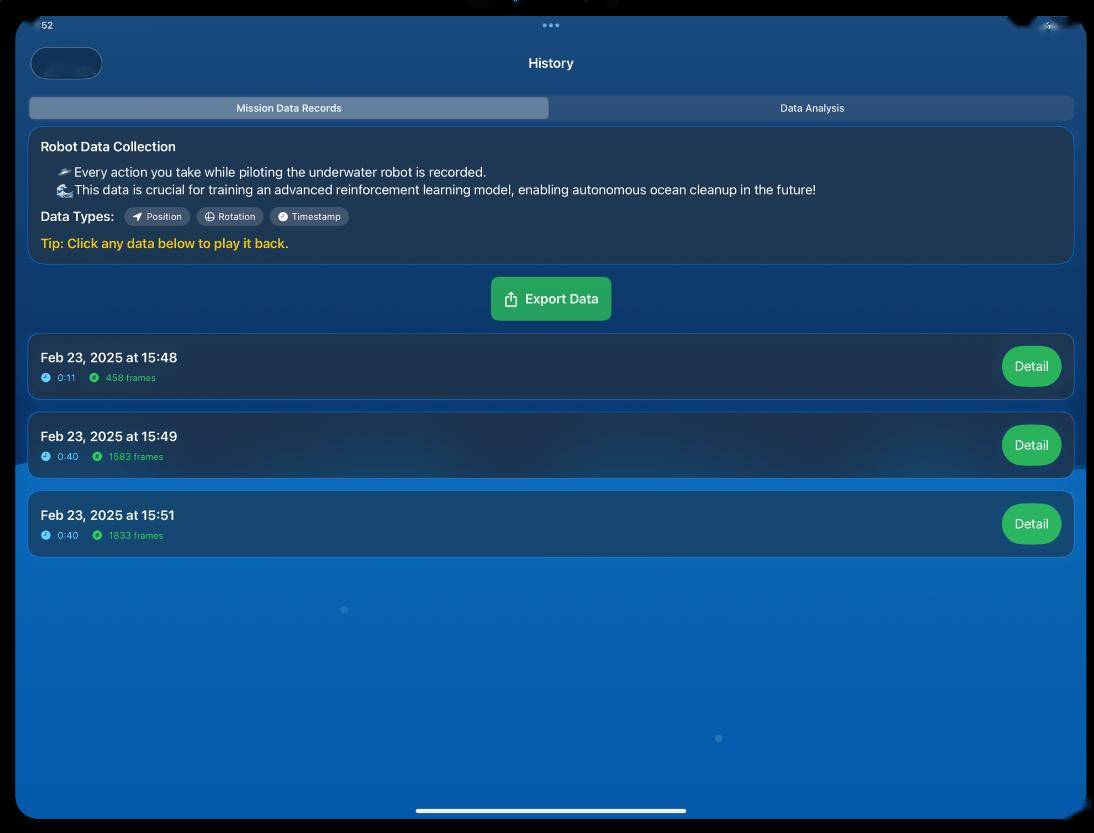Click the green icon beside 458 frames
This screenshot has height=833, width=1094.
[x=94, y=378]
